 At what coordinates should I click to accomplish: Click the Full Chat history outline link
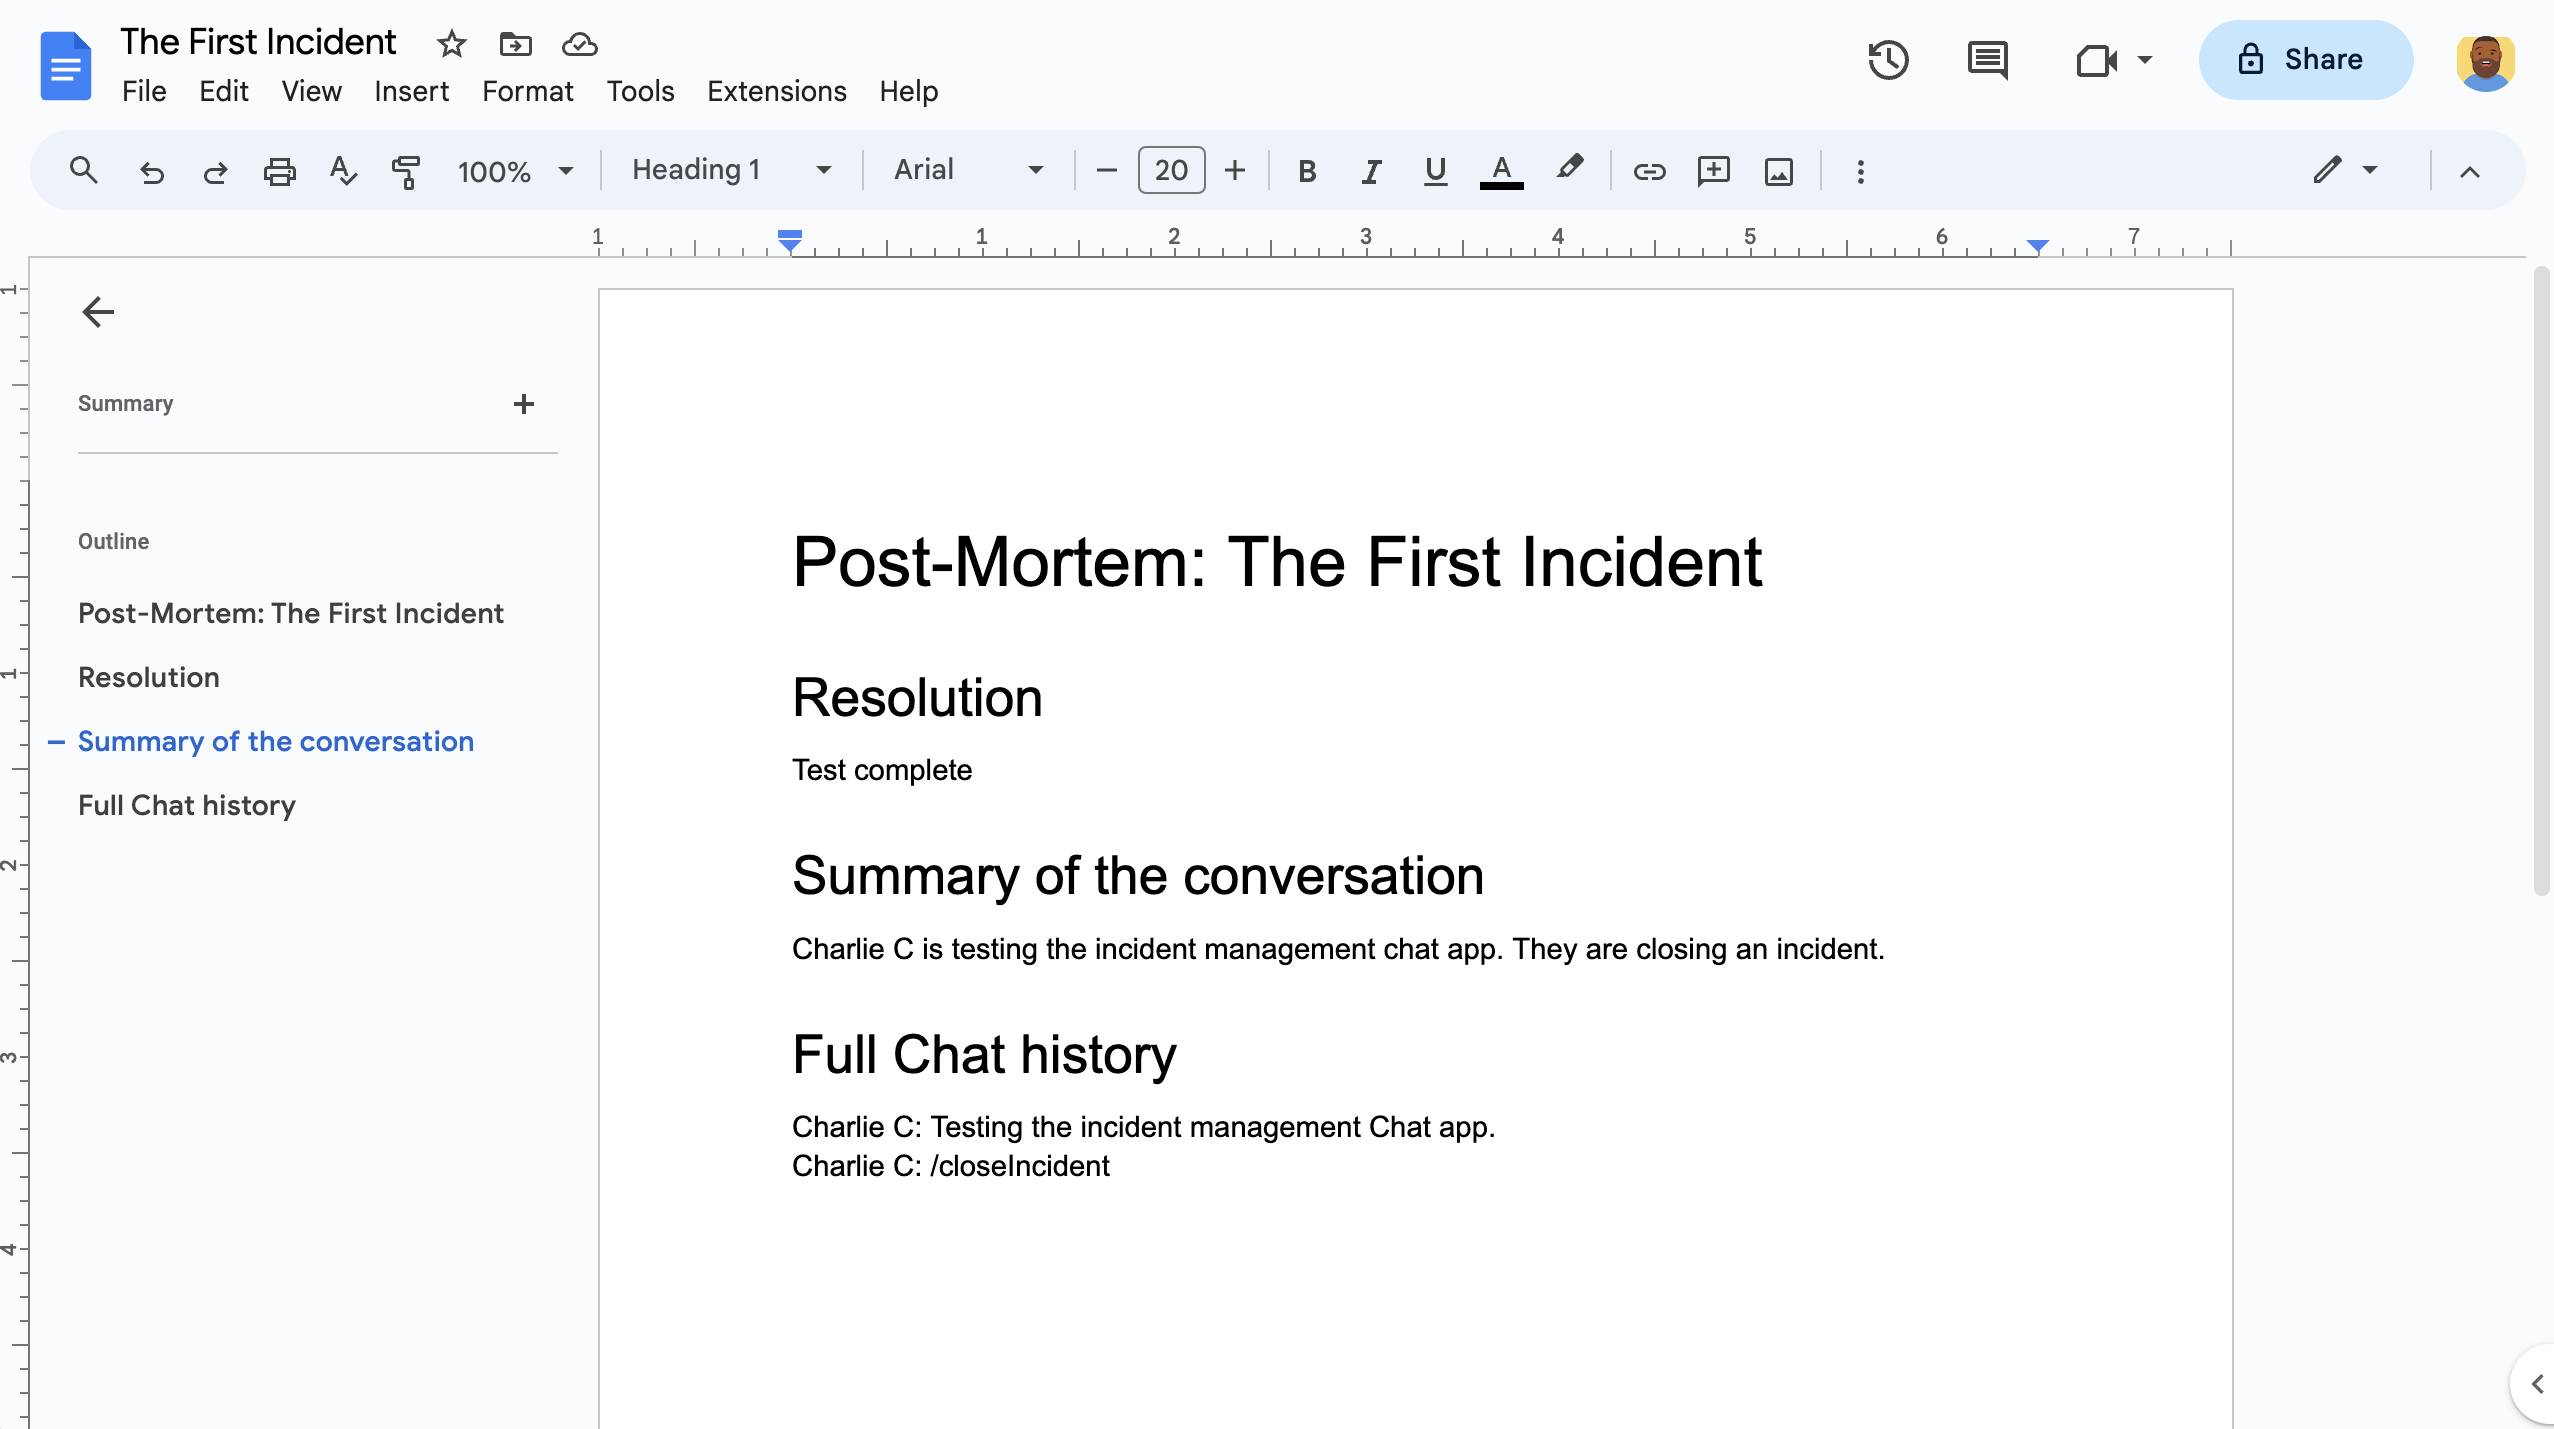tap(186, 805)
